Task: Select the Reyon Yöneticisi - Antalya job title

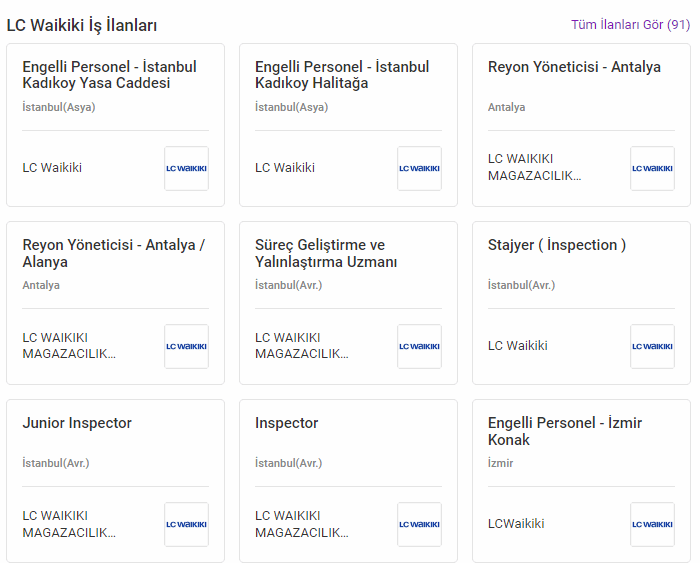Action: (574, 67)
